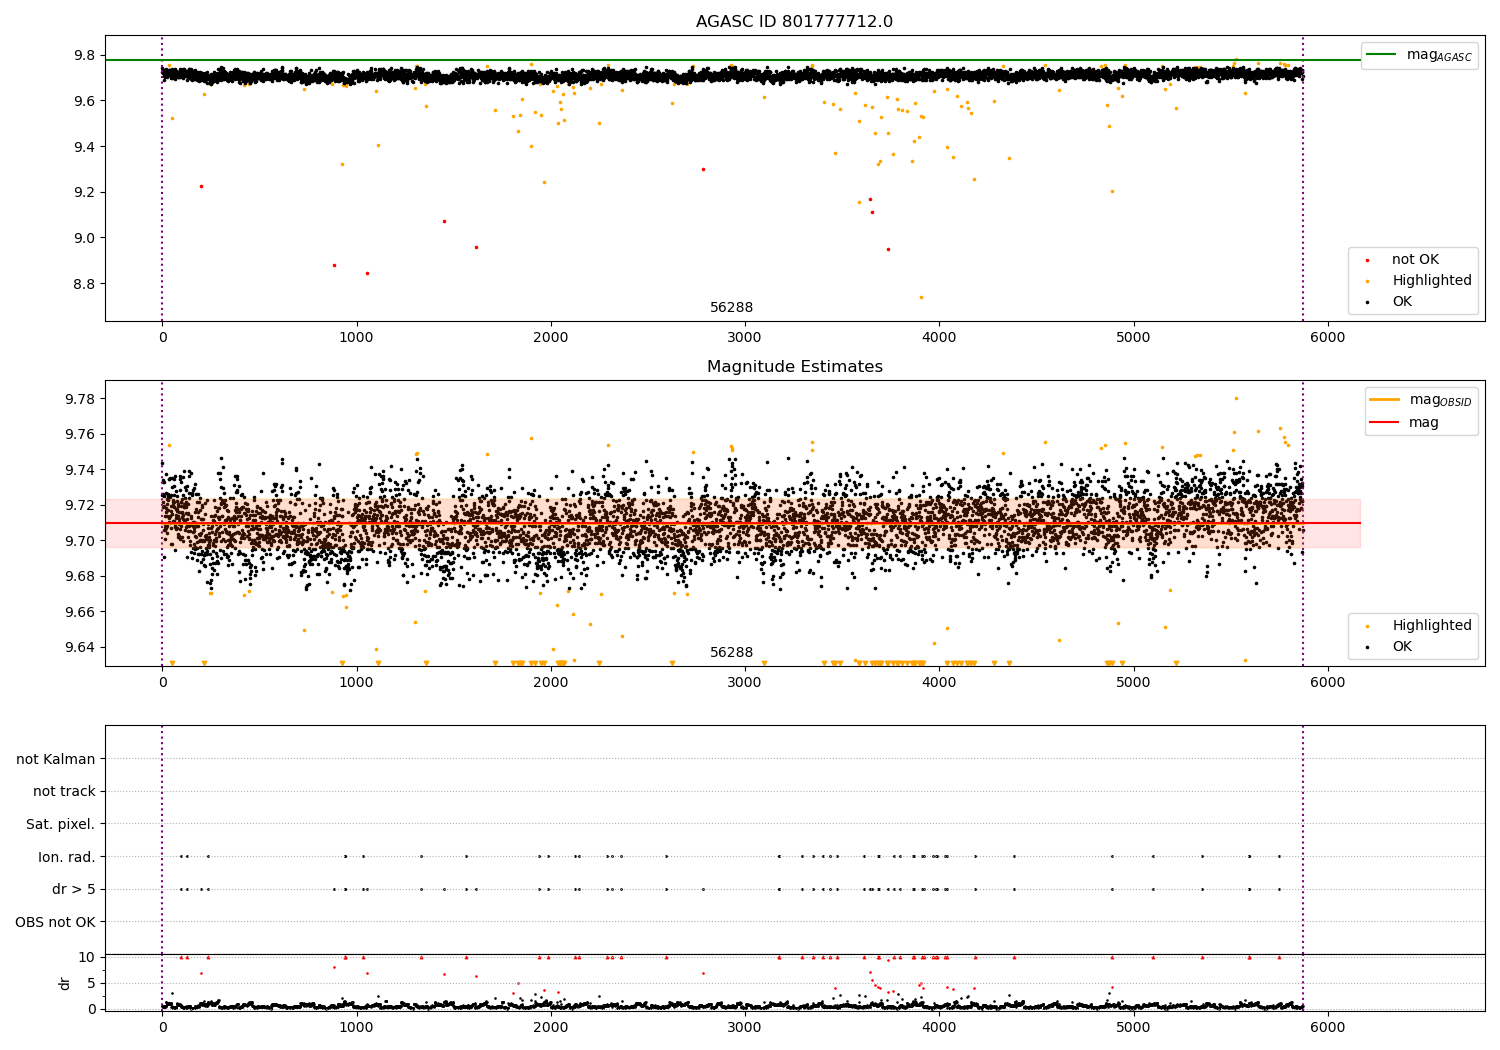This screenshot has width=1500, height=1050.
Task: Click the red 'not OK' point at mag 9.3
Action: tap(703, 170)
